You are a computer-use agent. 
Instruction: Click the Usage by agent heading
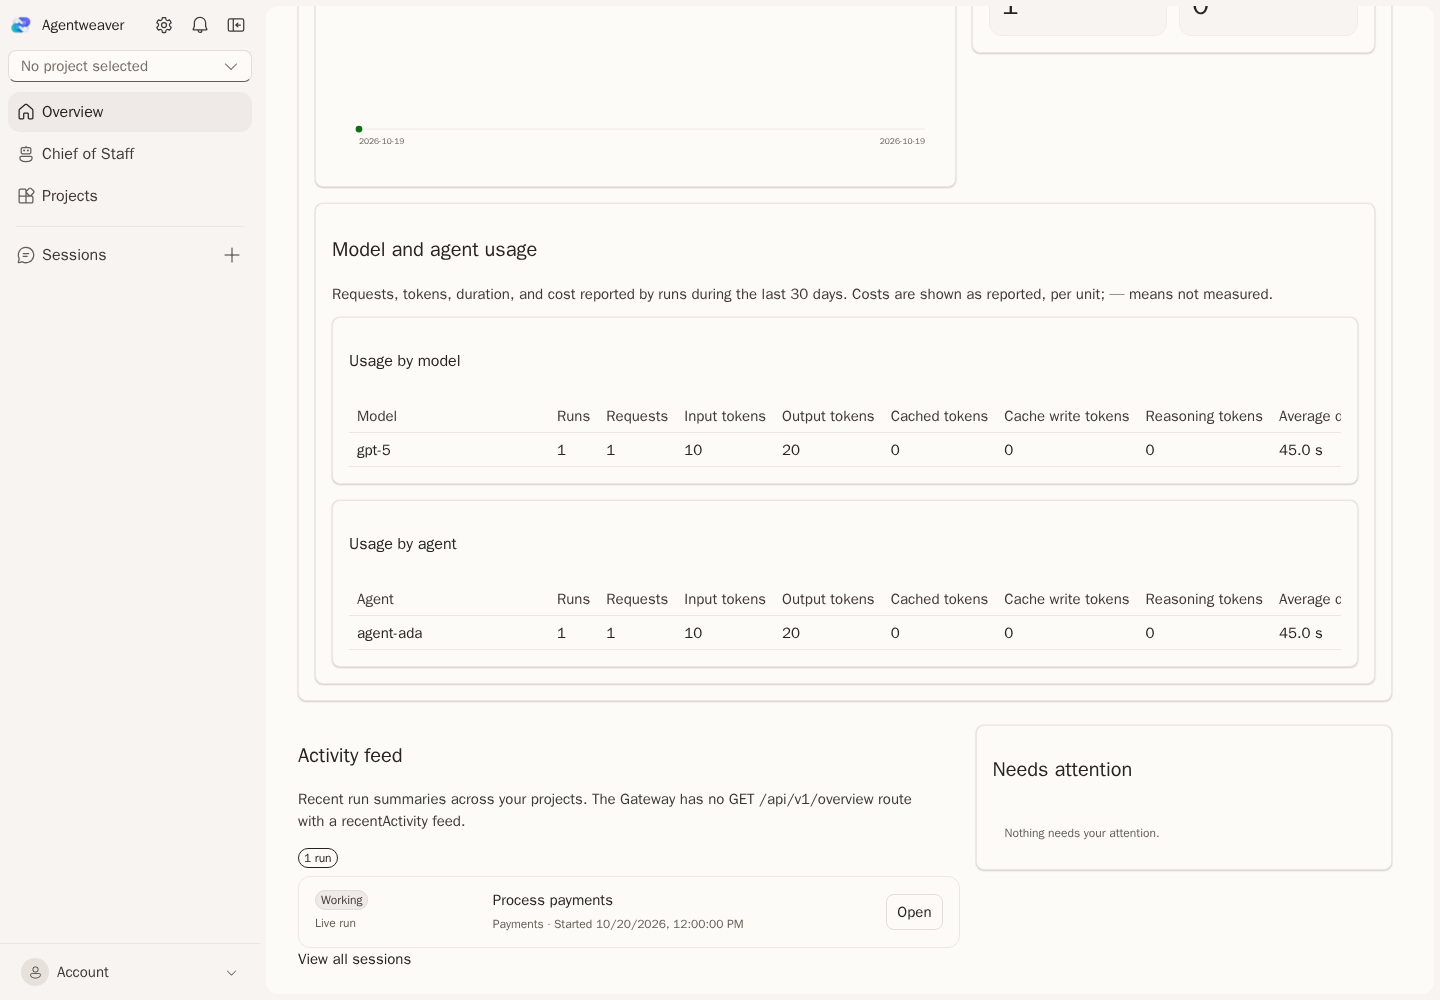(402, 544)
